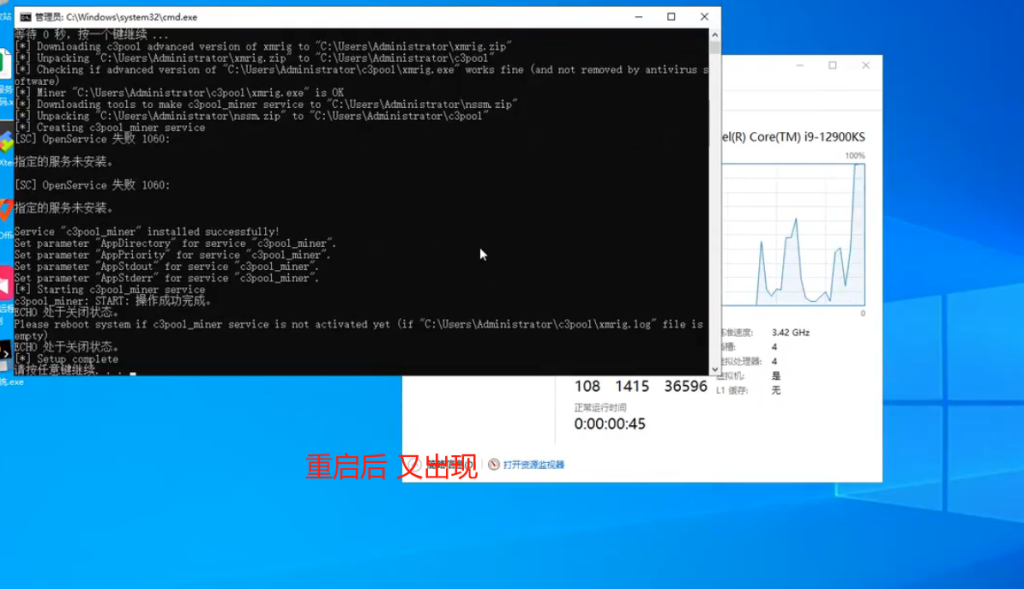
Task: Click the "c3pool_miner: START" result line
Action: pos(113,301)
